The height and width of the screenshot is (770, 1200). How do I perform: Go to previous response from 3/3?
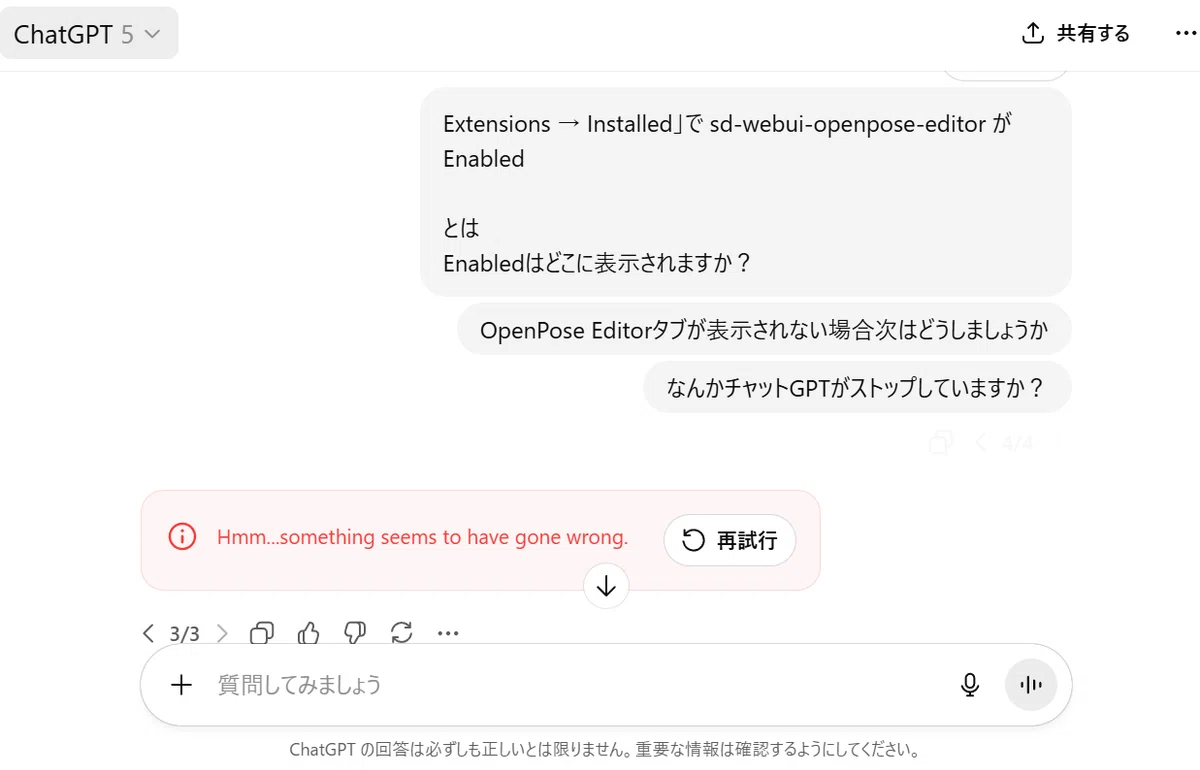[149, 633]
